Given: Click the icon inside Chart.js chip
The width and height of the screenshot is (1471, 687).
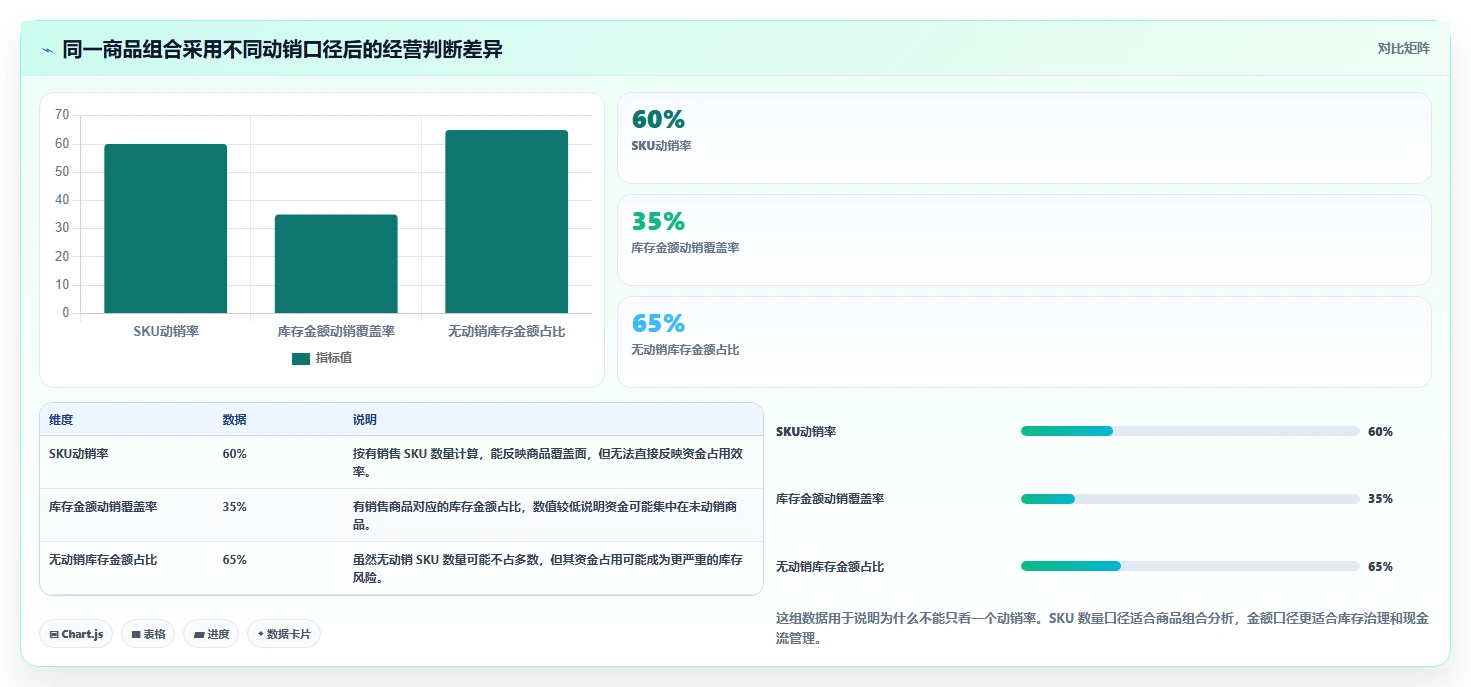Looking at the screenshot, I should tap(54, 634).
